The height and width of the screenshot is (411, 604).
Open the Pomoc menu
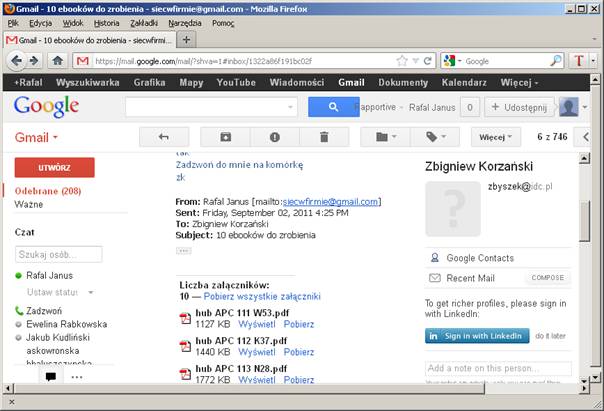[x=223, y=23]
